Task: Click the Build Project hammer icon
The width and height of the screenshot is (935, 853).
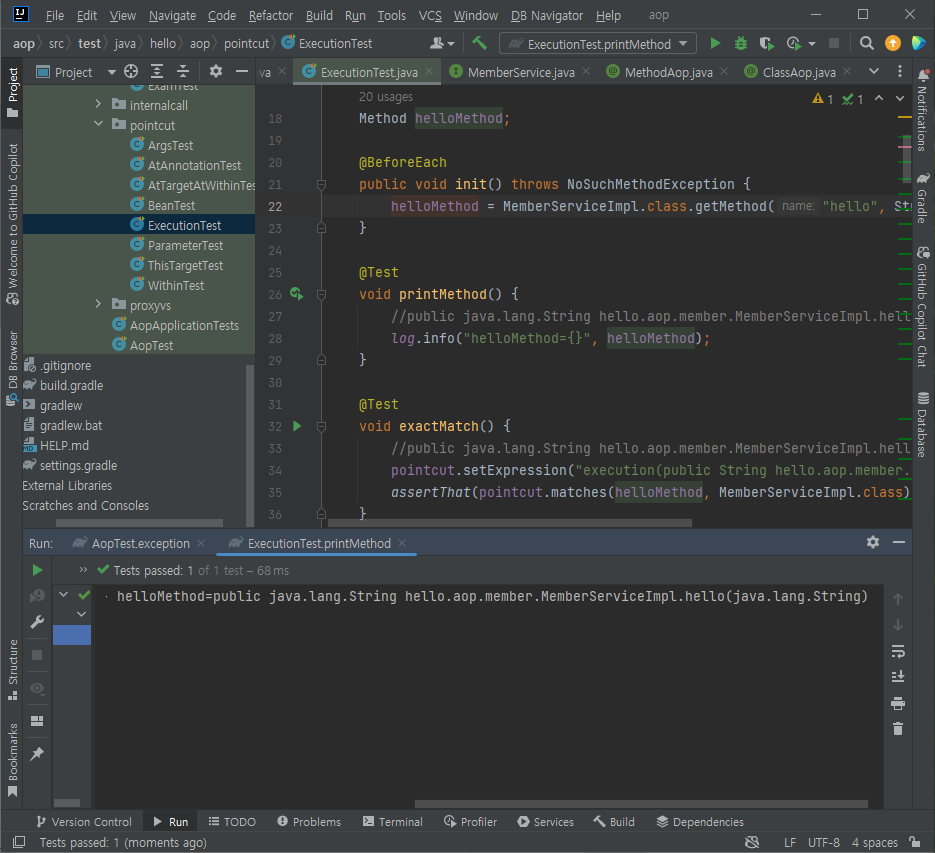Action: coord(480,44)
